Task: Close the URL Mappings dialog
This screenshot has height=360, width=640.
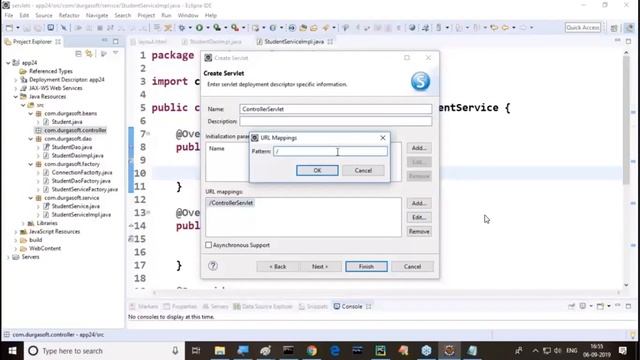Action: pyautogui.click(x=383, y=138)
